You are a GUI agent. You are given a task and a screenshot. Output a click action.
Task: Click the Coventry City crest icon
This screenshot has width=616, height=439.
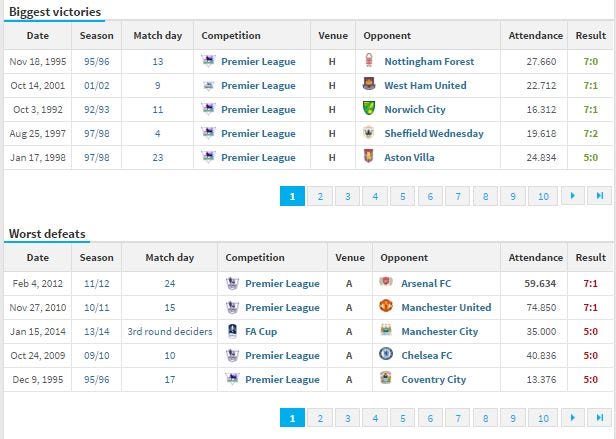pyautogui.click(x=386, y=378)
